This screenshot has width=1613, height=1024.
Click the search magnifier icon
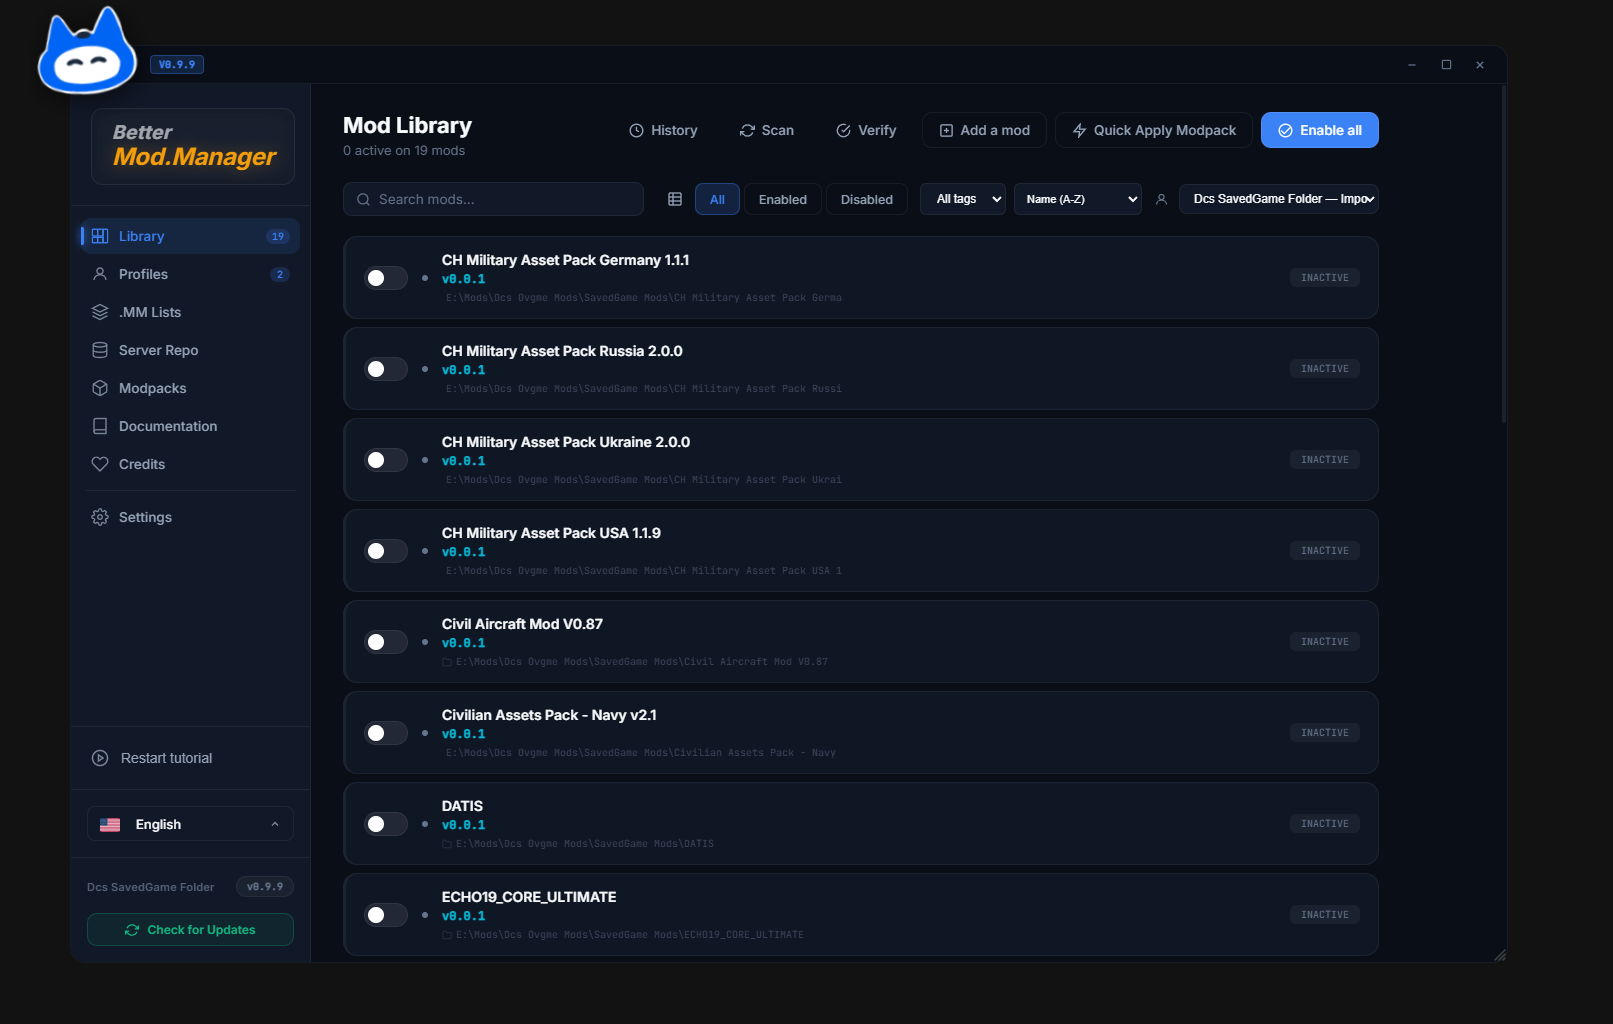click(364, 199)
